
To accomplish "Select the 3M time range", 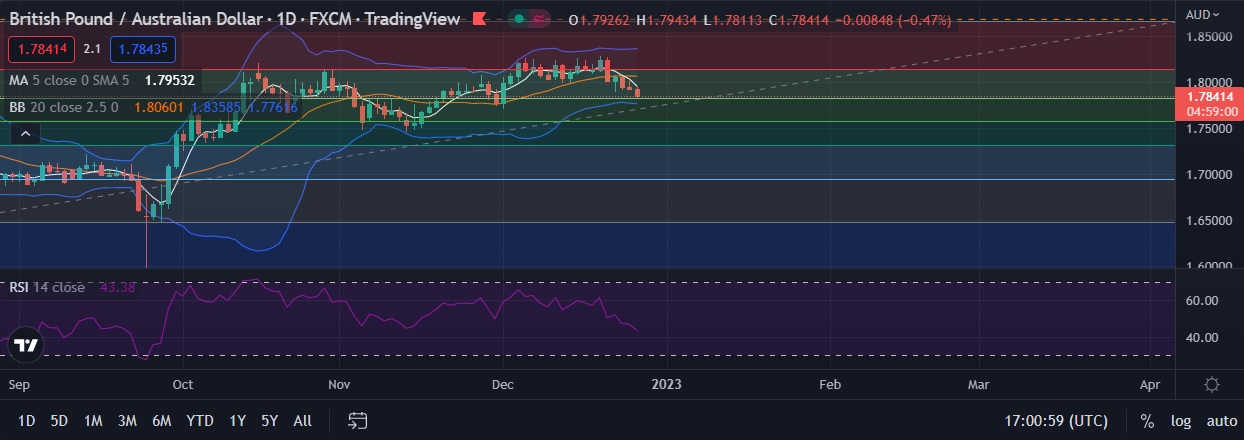I will 127,421.
